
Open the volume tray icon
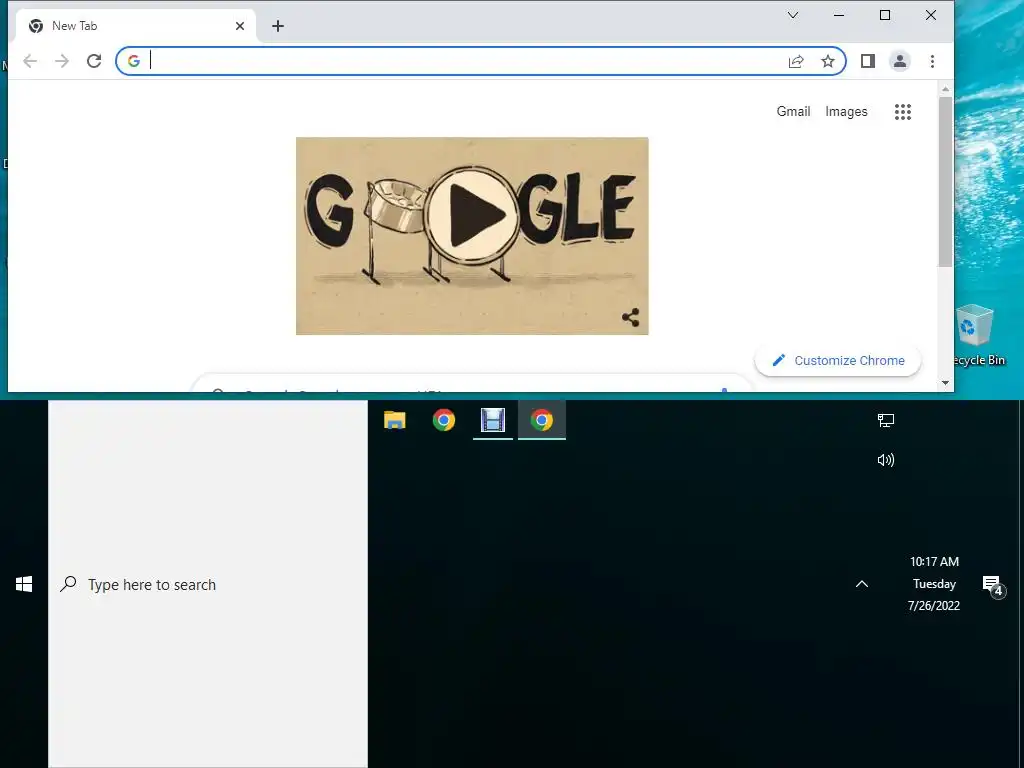[886, 460]
